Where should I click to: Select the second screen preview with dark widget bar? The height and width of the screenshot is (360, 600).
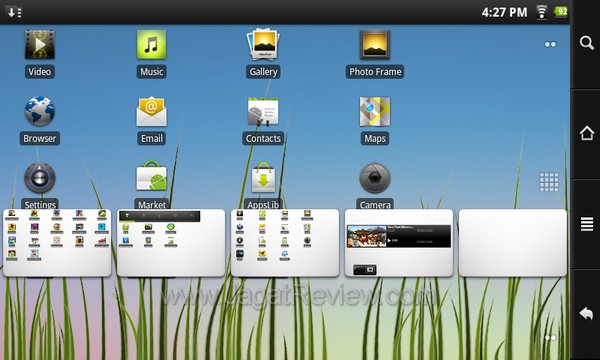point(171,243)
